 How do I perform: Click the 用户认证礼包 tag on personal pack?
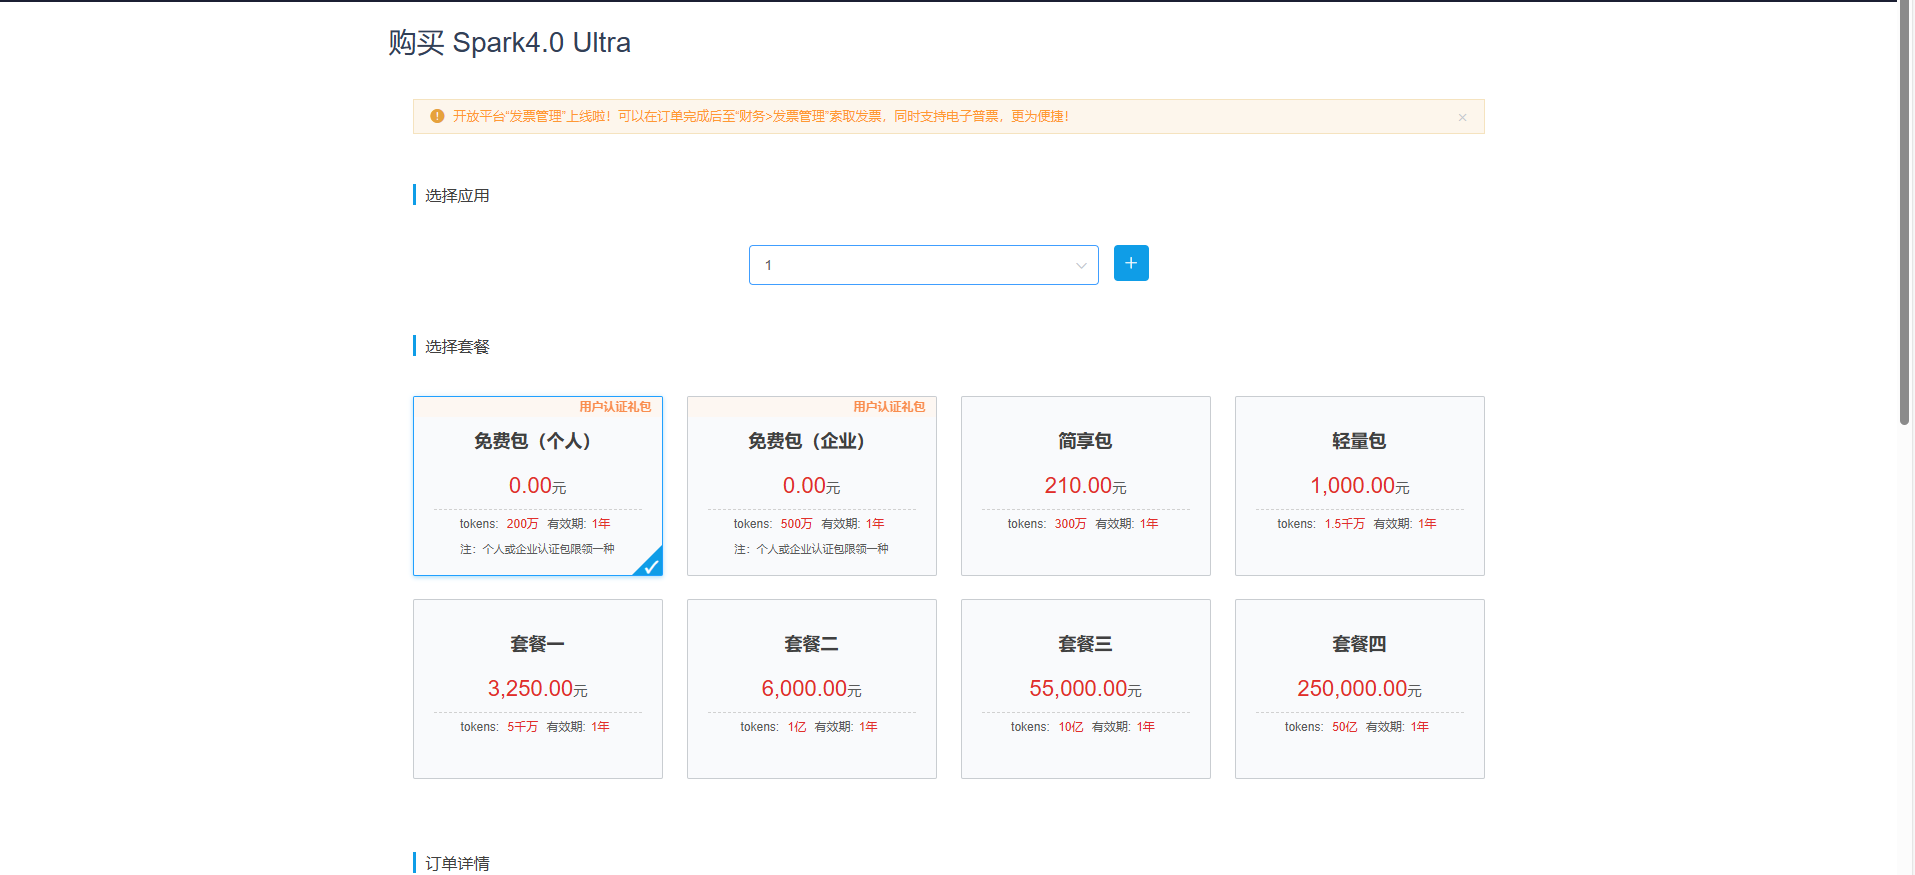[614, 407]
